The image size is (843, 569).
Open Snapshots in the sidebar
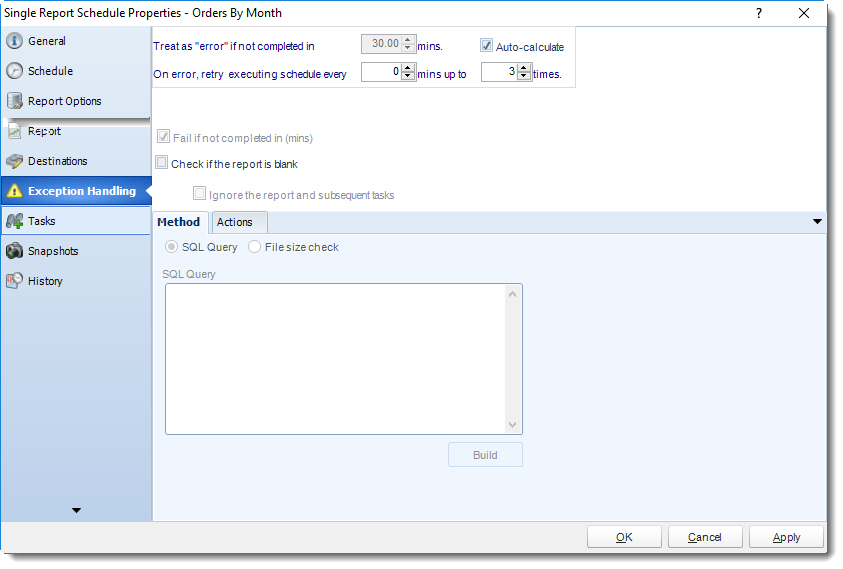pos(76,251)
